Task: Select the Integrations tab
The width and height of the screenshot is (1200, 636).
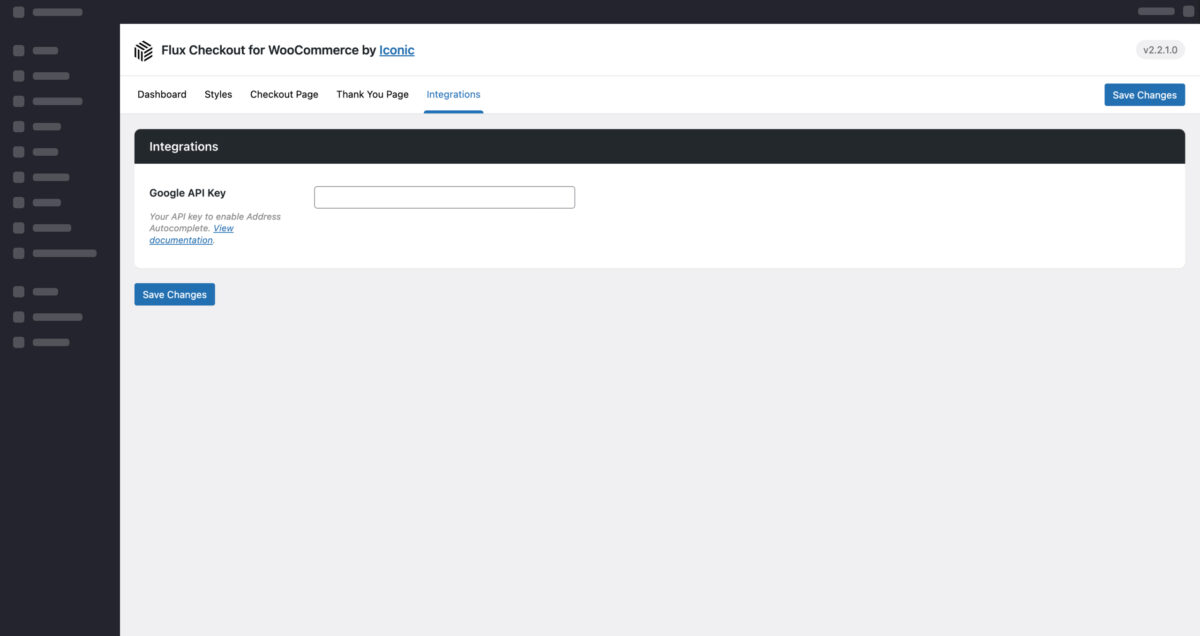Action: tap(453, 94)
